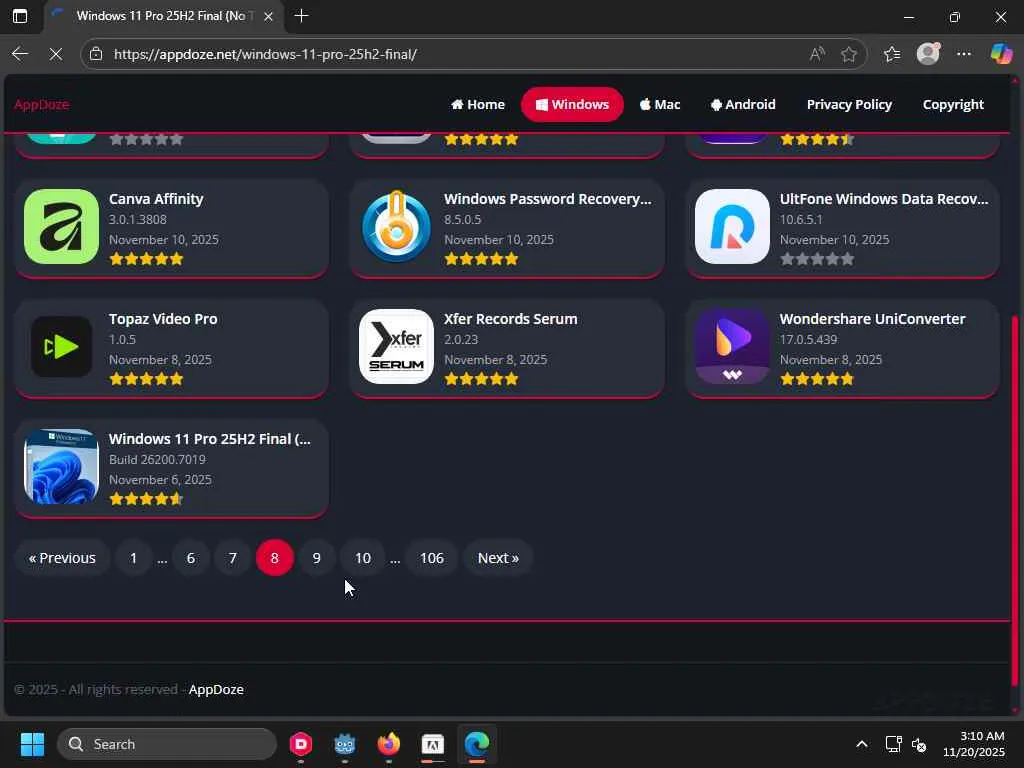
Task: Click the taskbar Search box
Action: (x=167, y=744)
